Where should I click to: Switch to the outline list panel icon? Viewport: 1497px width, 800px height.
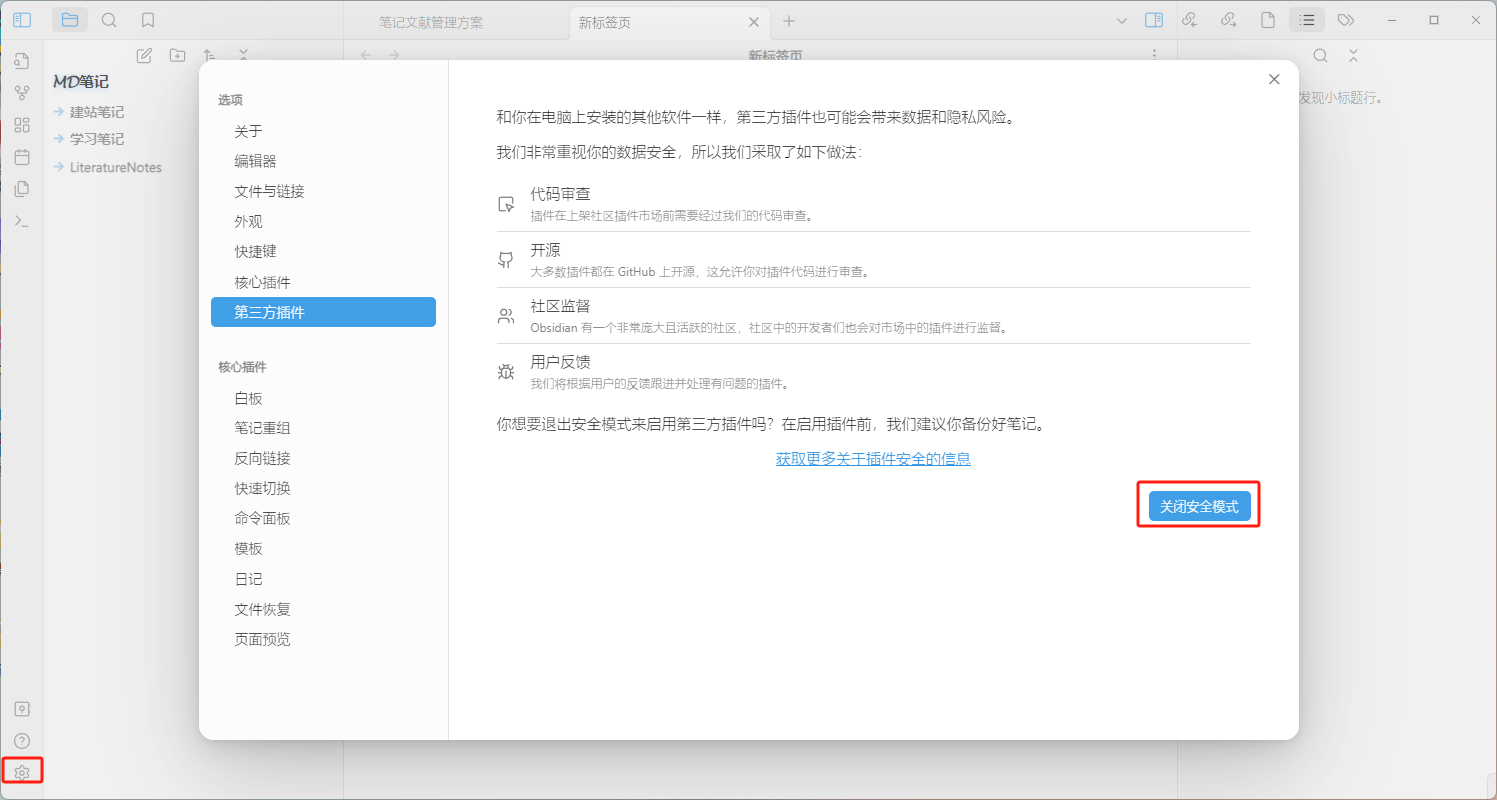tap(1307, 20)
